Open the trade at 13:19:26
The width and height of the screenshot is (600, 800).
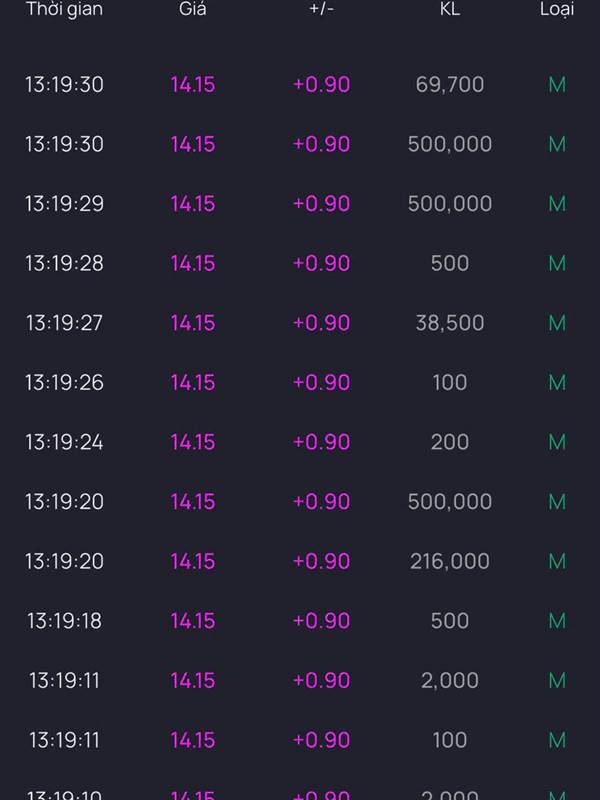[64, 383]
